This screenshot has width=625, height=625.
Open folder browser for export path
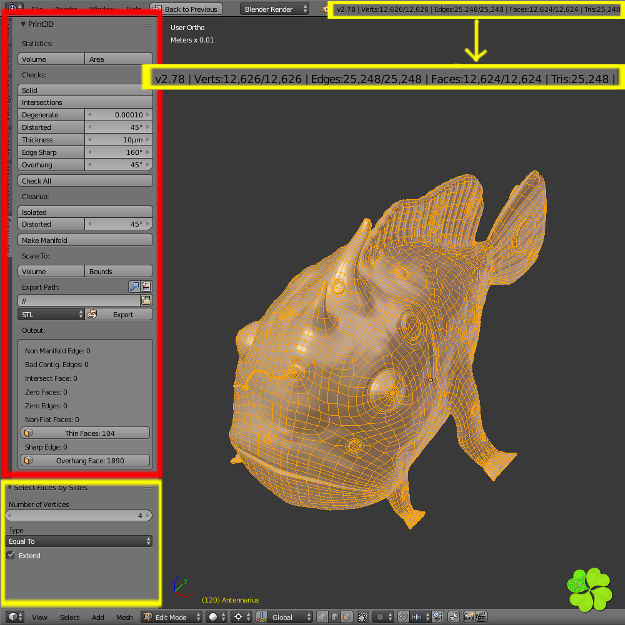coord(146,300)
